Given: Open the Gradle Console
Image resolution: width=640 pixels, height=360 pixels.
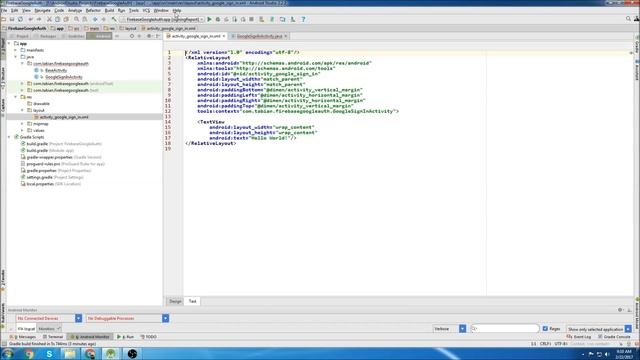Looking at the screenshot, I should tap(614, 337).
